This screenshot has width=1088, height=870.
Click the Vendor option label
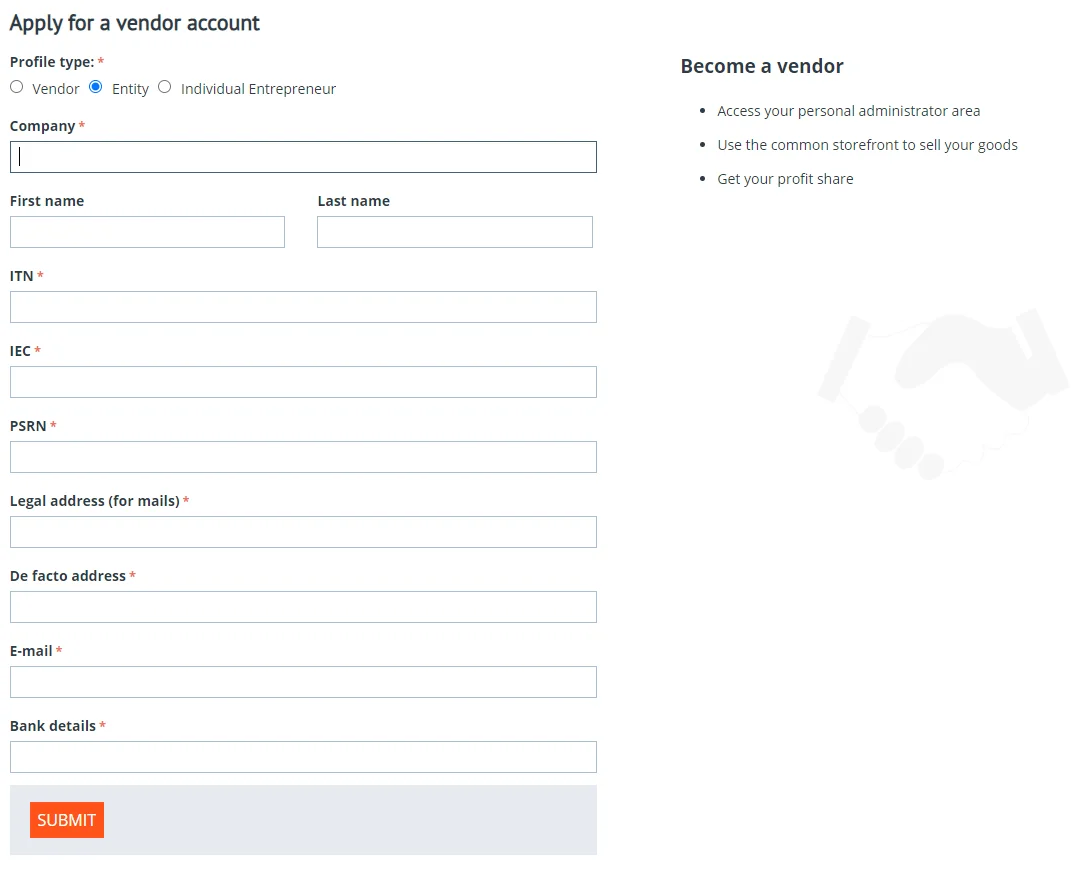tap(56, 89)
